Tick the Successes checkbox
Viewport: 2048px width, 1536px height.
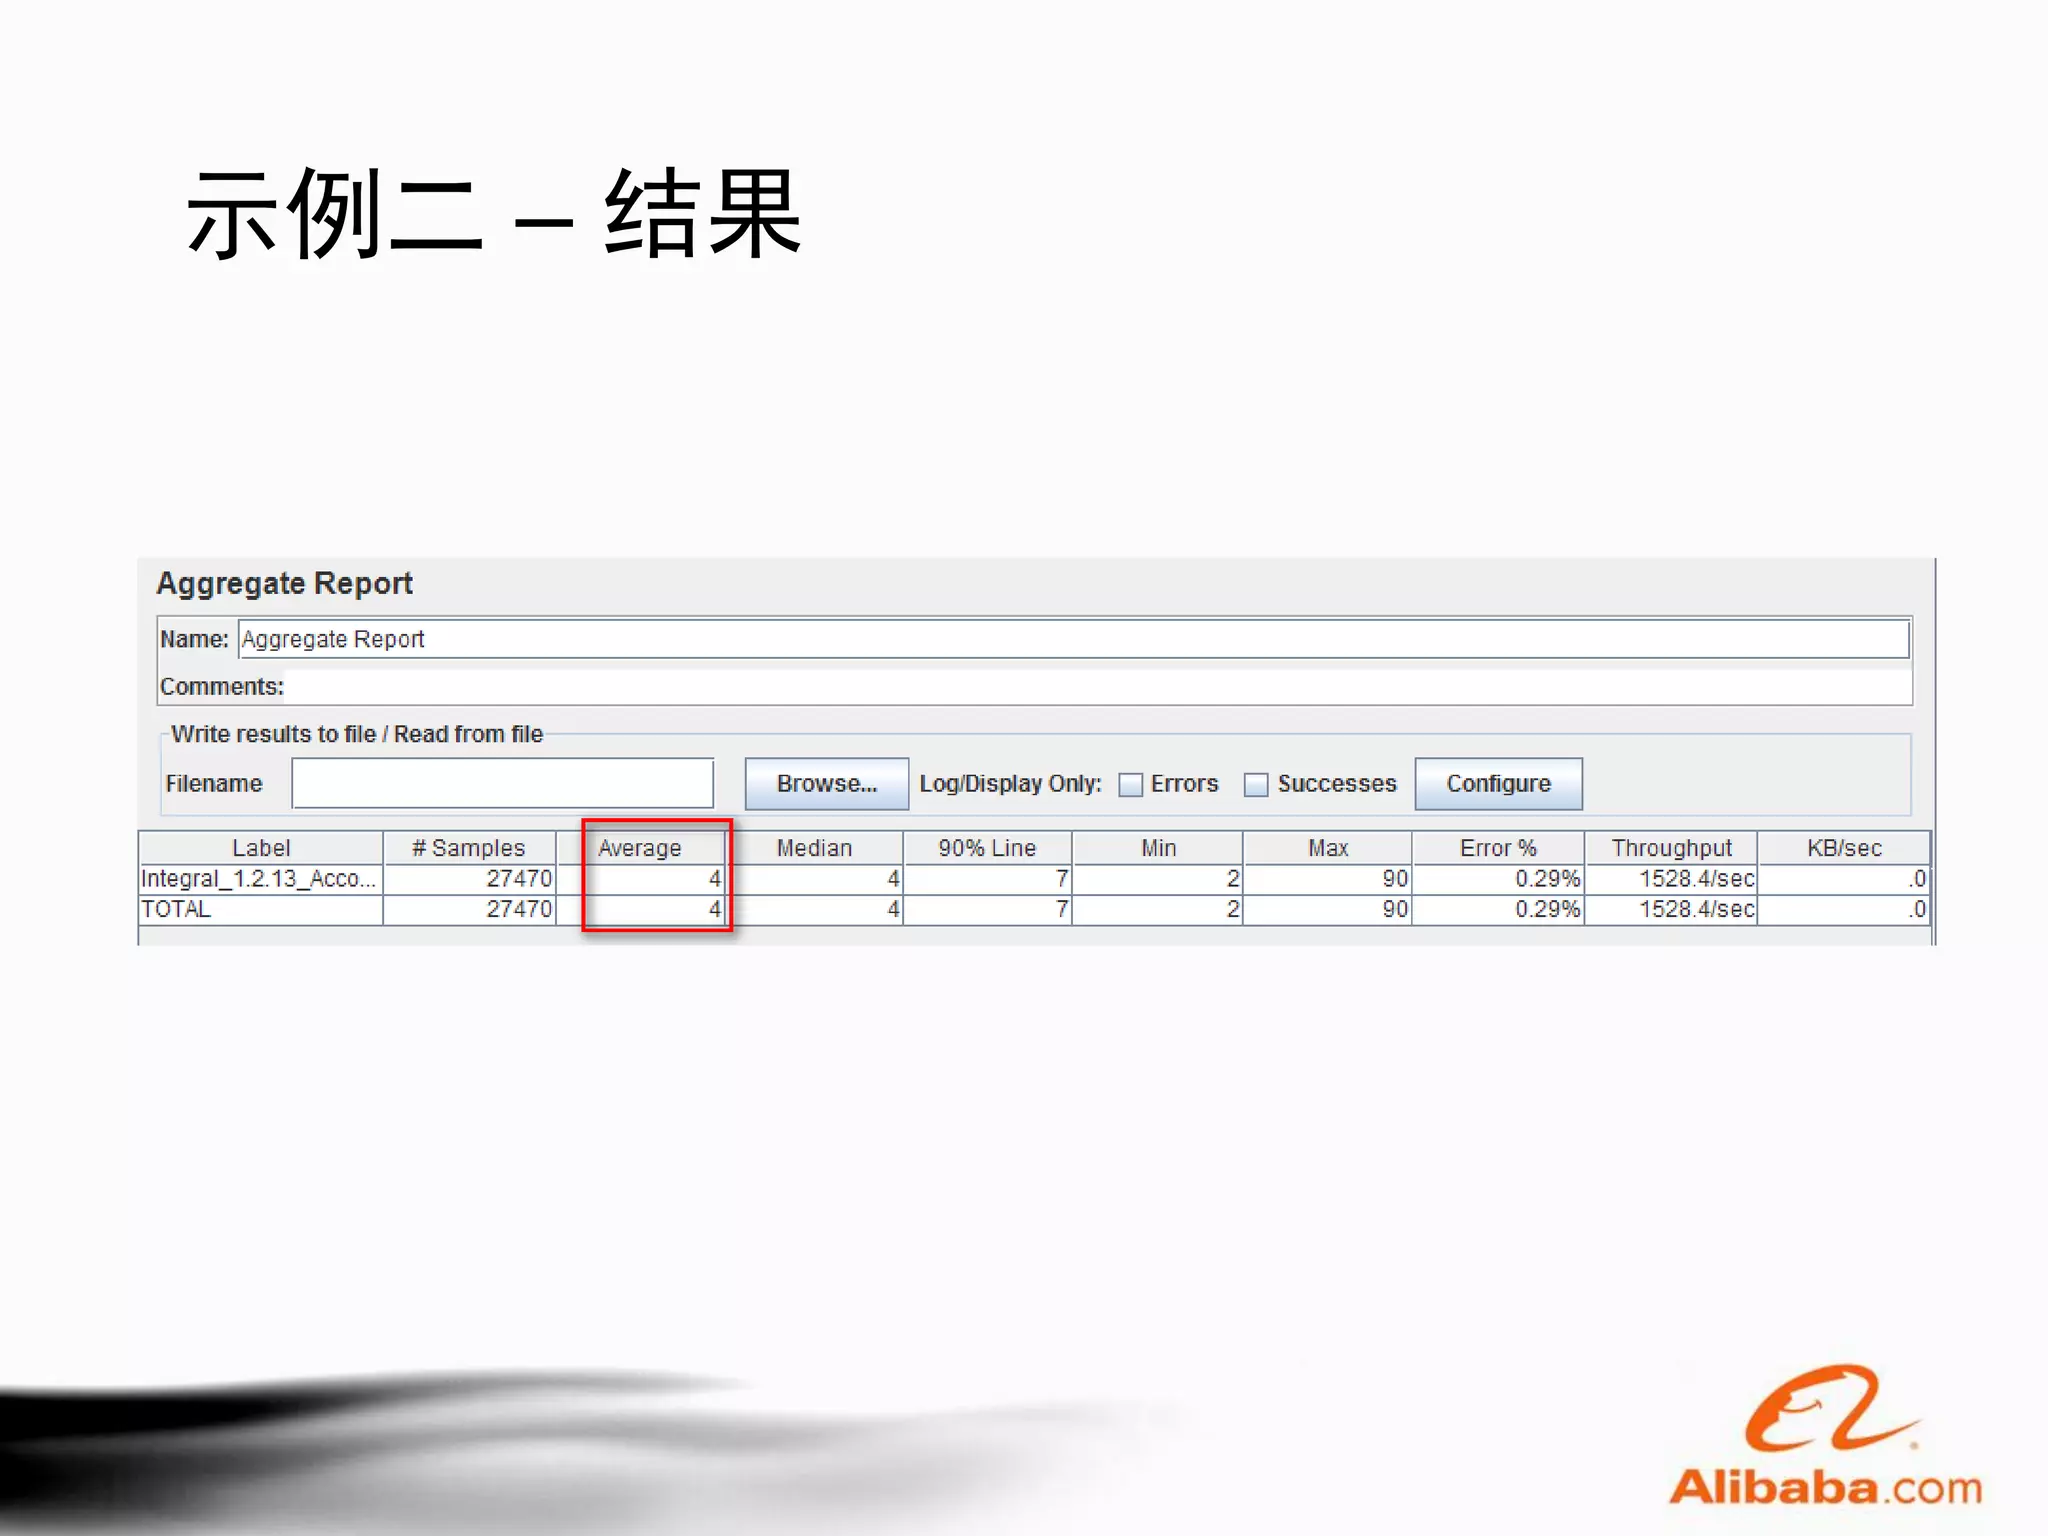tap(1255, 785)
